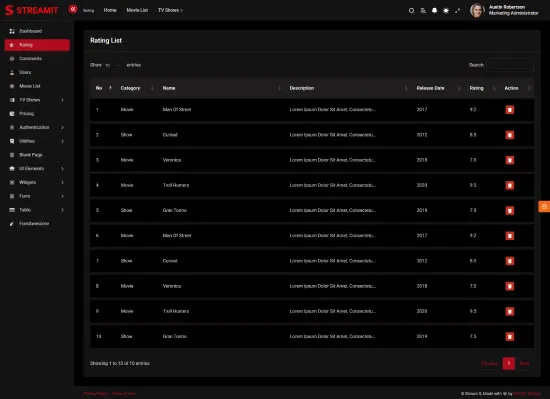Image resolution: width=550 pixels, height=399 pixels.
Task: Open the language translate icon
Action: 423,11
